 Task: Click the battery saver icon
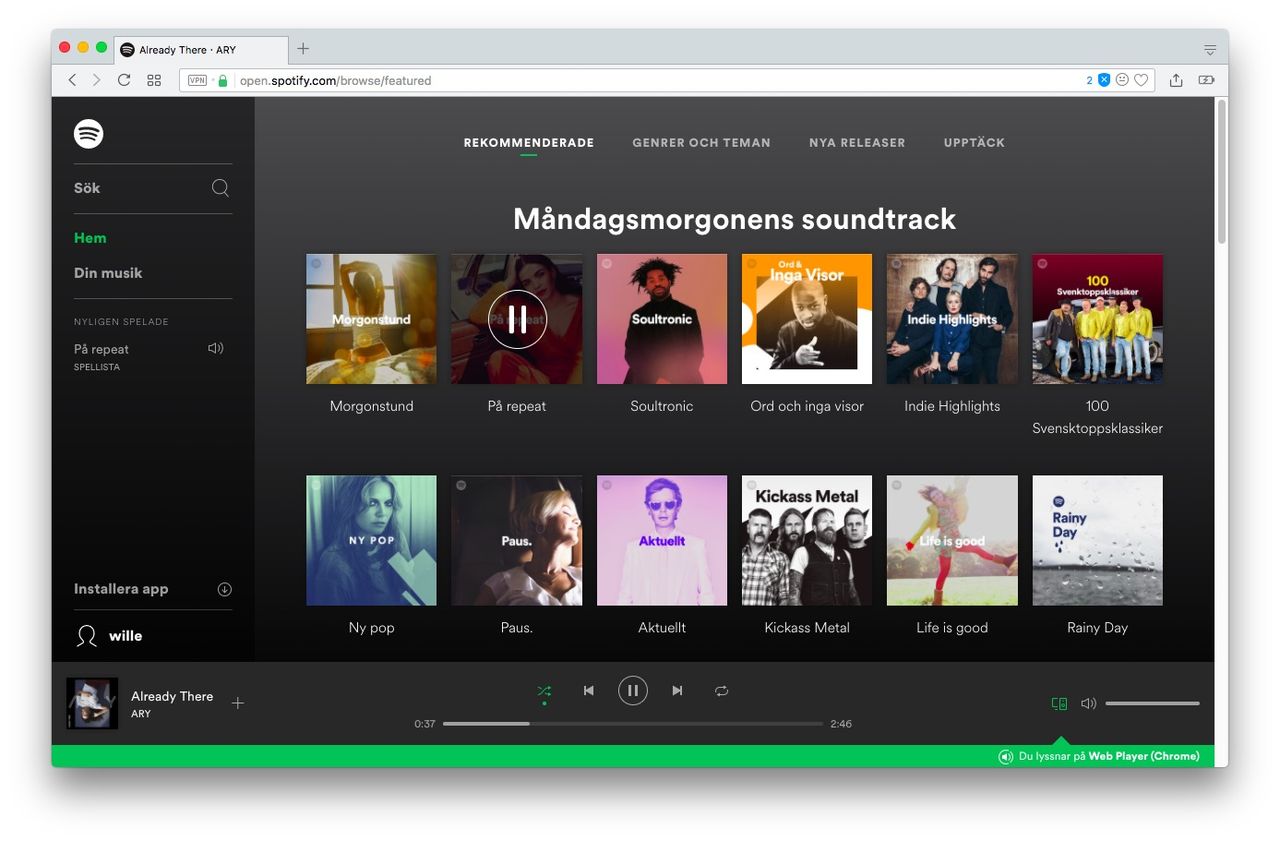point(1207,80)
